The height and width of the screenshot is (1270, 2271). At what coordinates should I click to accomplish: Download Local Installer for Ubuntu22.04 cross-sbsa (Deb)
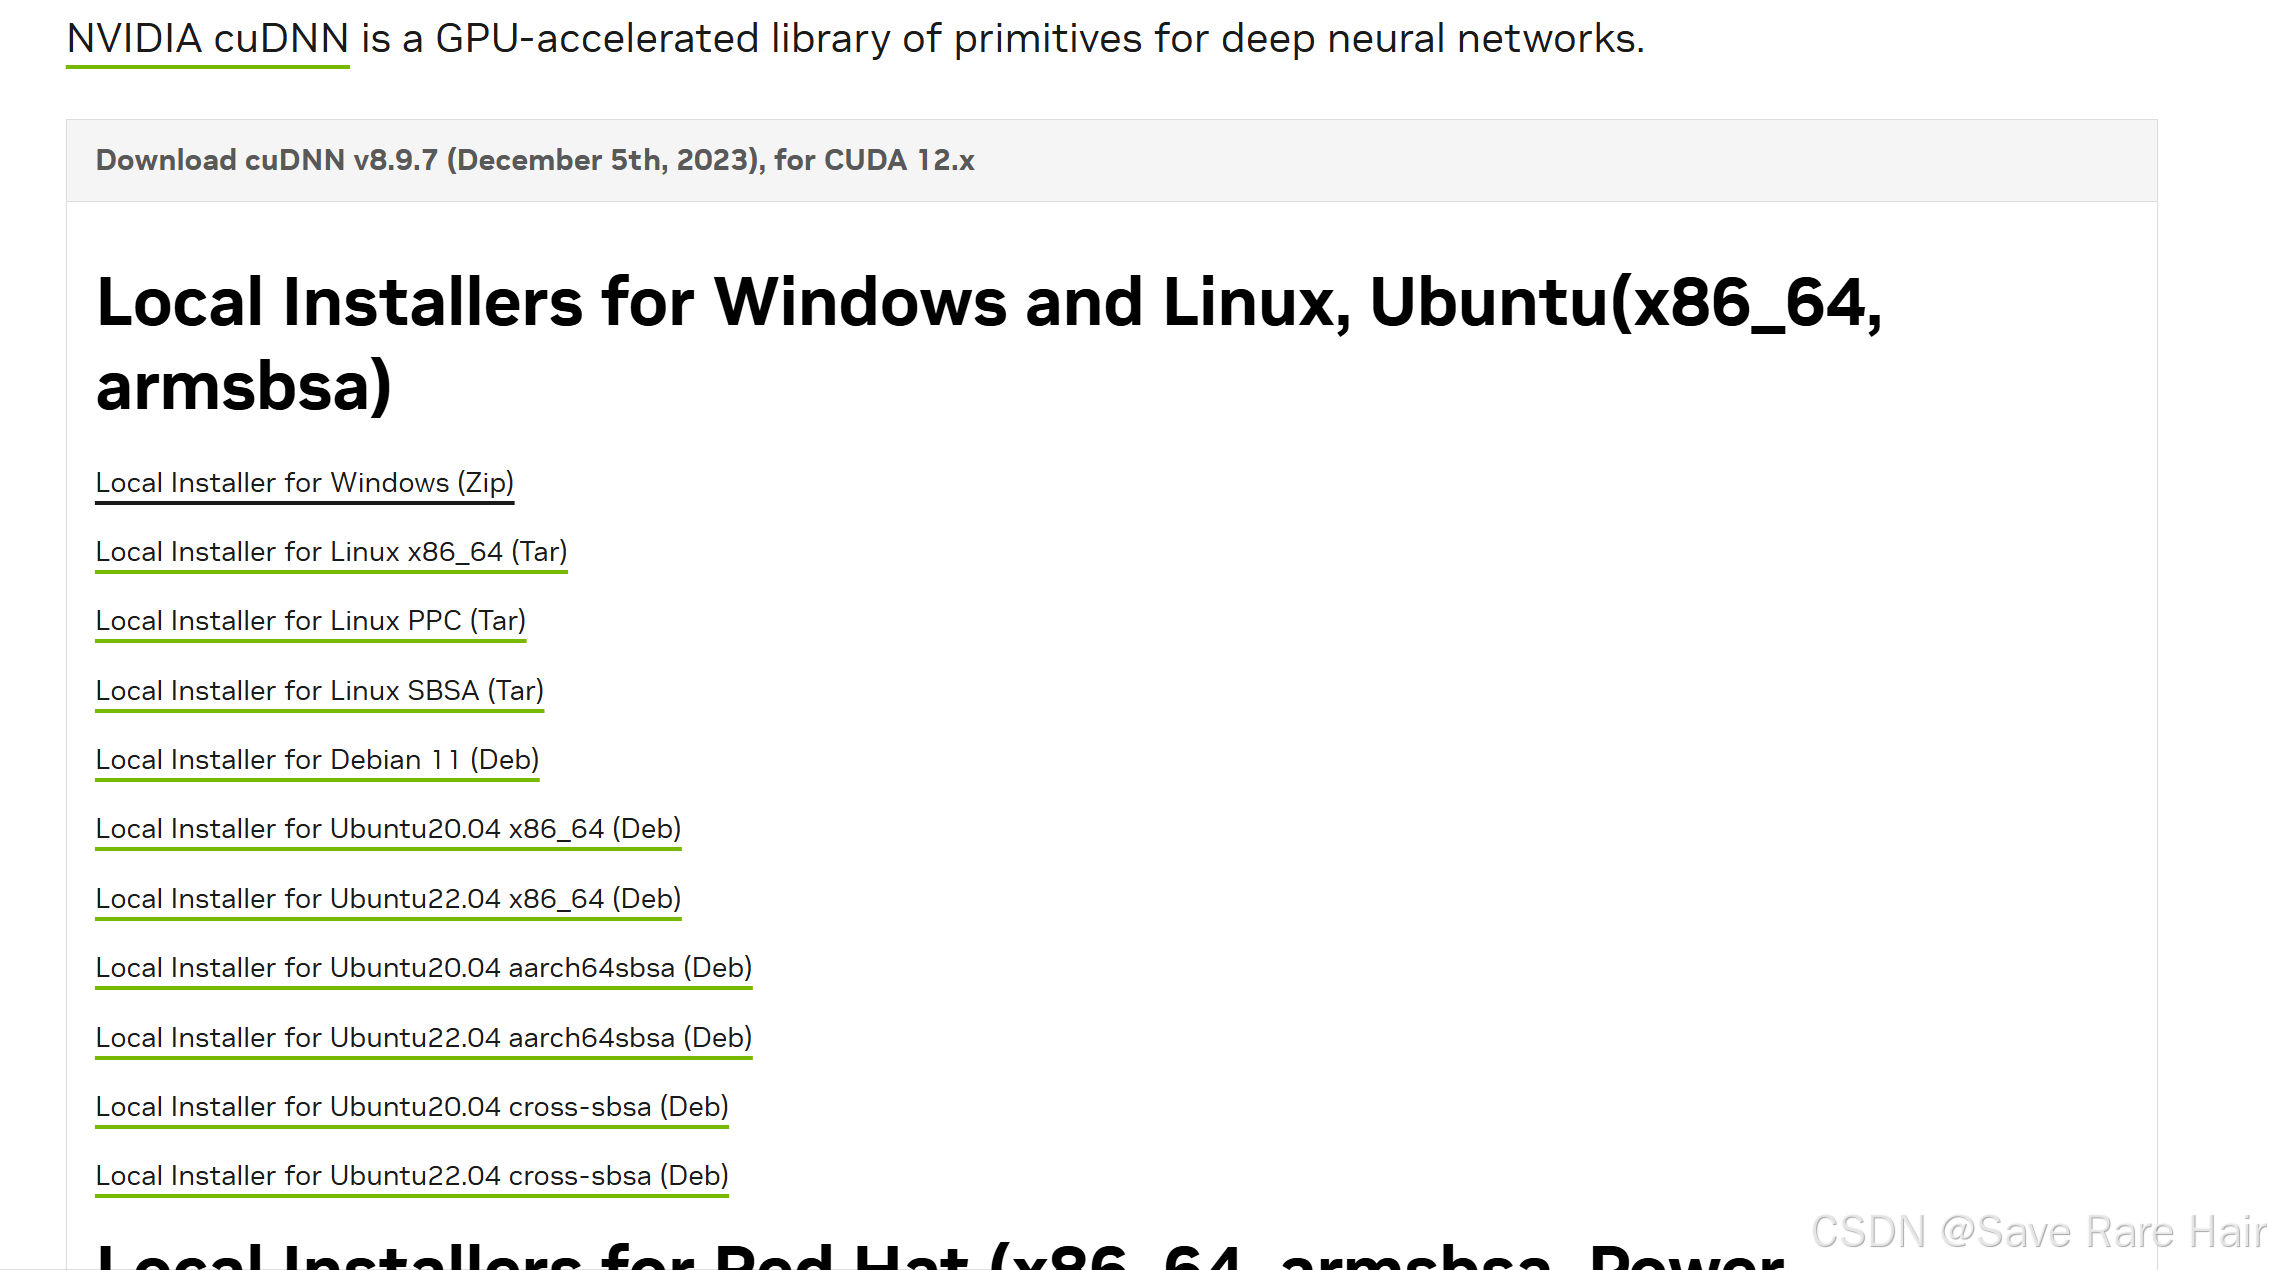coord(412,1176)
